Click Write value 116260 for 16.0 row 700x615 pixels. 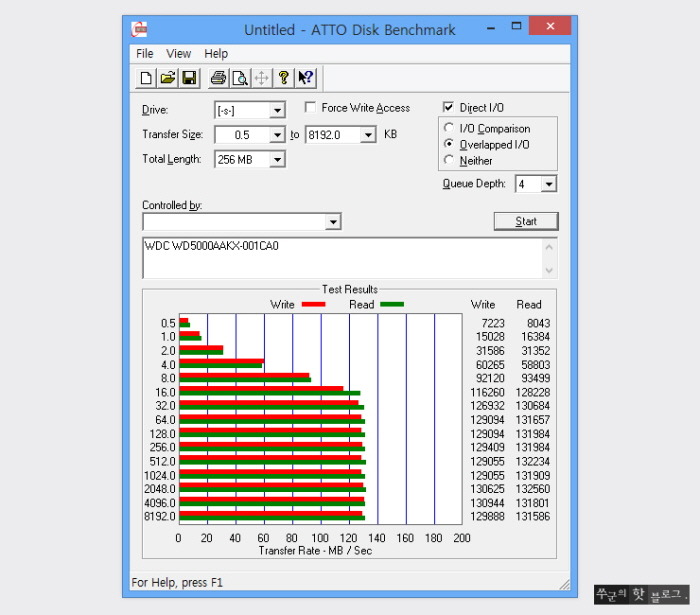(x=487, y=392)
